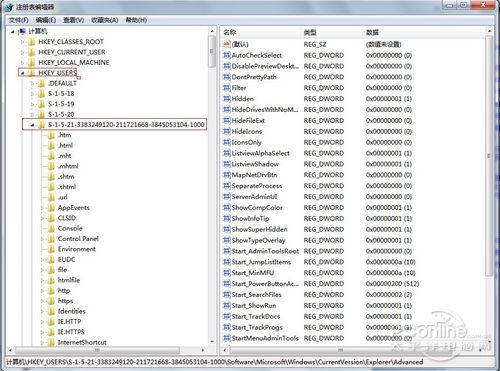The height and width of the screenshot is (371, 500).
Task: Select the S-1-5-20 key
Action: coord(61,114)
